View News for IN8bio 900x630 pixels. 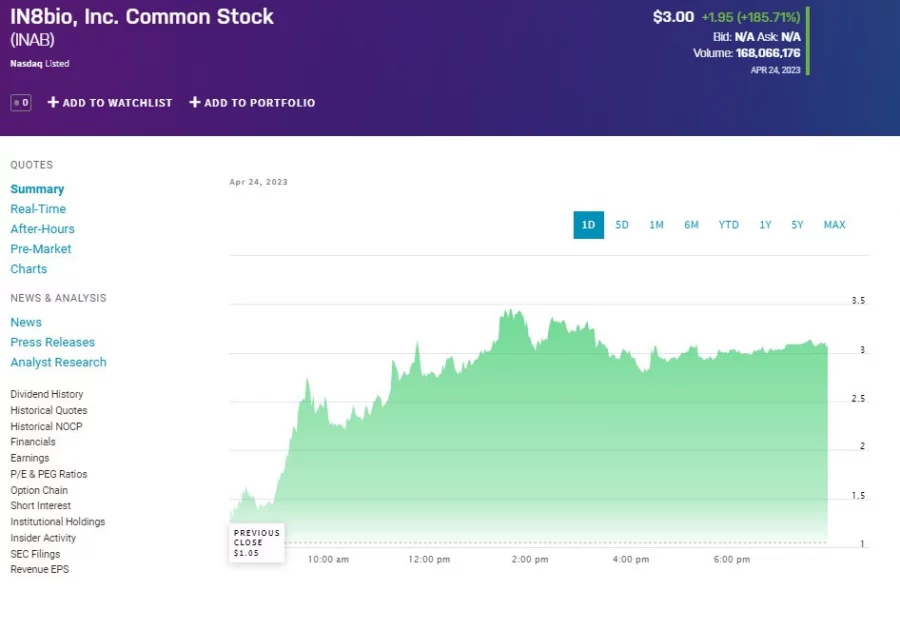(x=26, y=322)
